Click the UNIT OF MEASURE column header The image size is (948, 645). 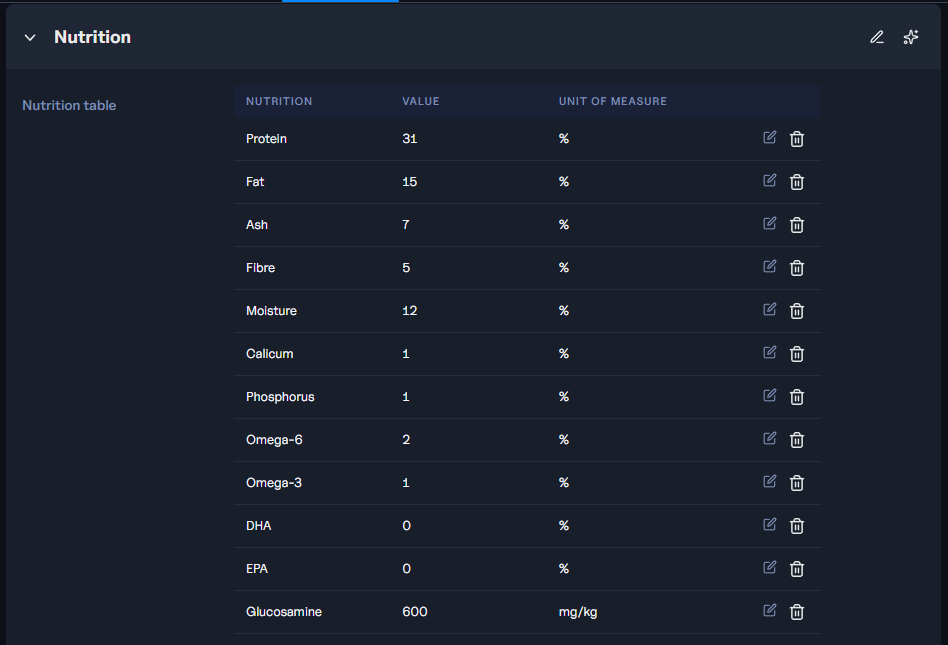(x=612, y=101)
